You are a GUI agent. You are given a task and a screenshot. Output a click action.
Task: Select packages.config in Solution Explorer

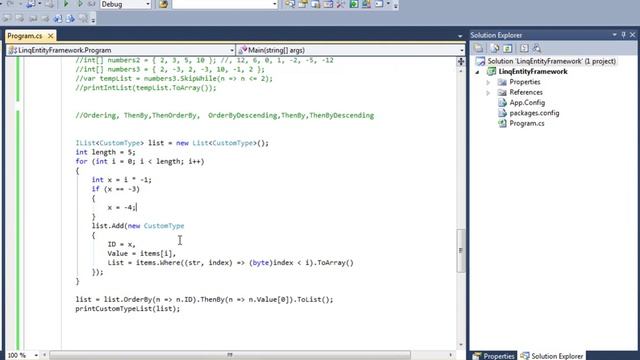534,113
